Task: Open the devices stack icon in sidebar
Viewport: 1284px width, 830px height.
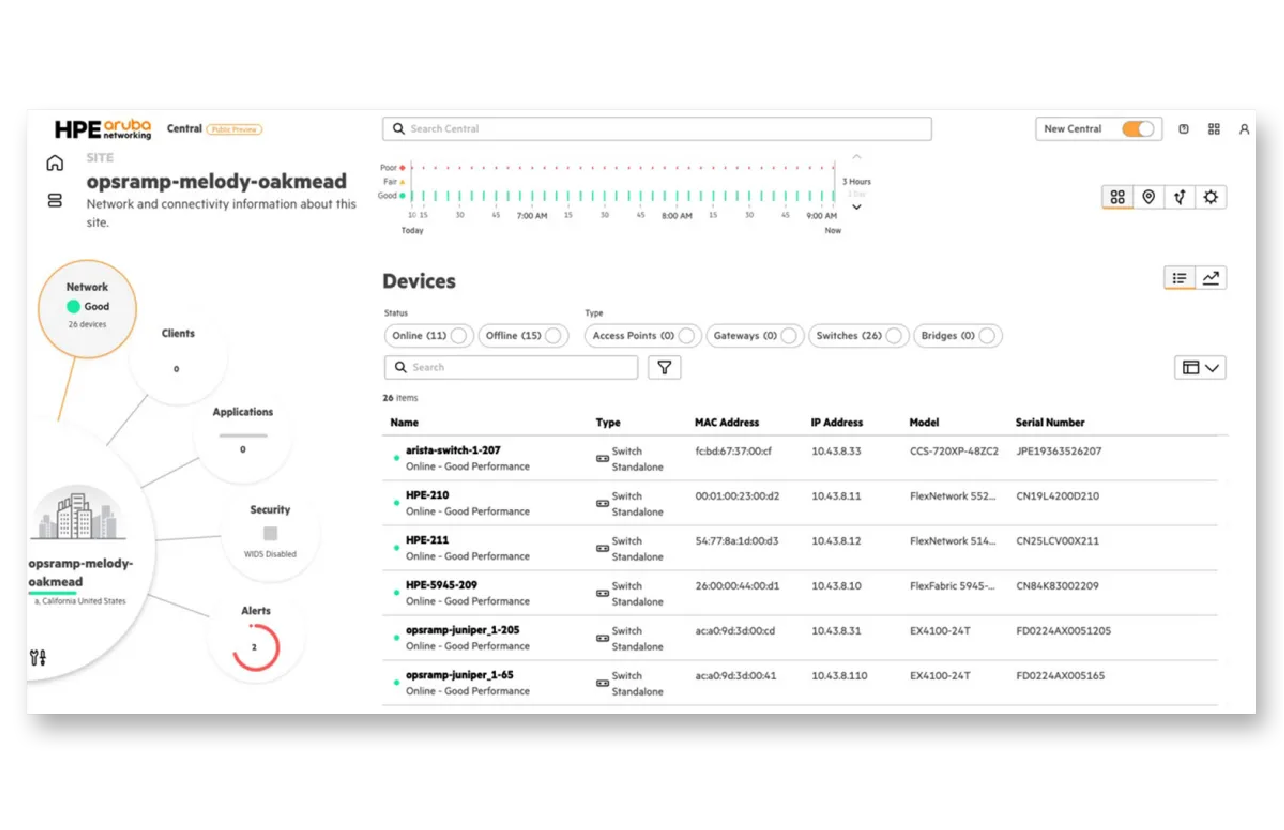Action: pyautogui.click(x=55, y=201)
